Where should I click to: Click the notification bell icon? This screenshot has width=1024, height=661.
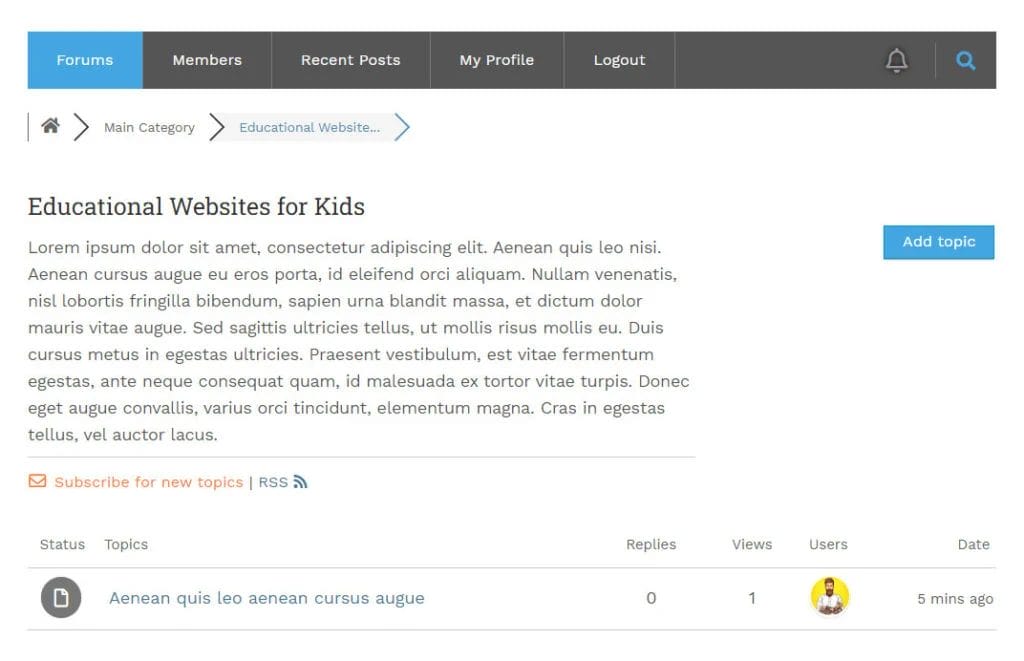click(x=897, y=61)
